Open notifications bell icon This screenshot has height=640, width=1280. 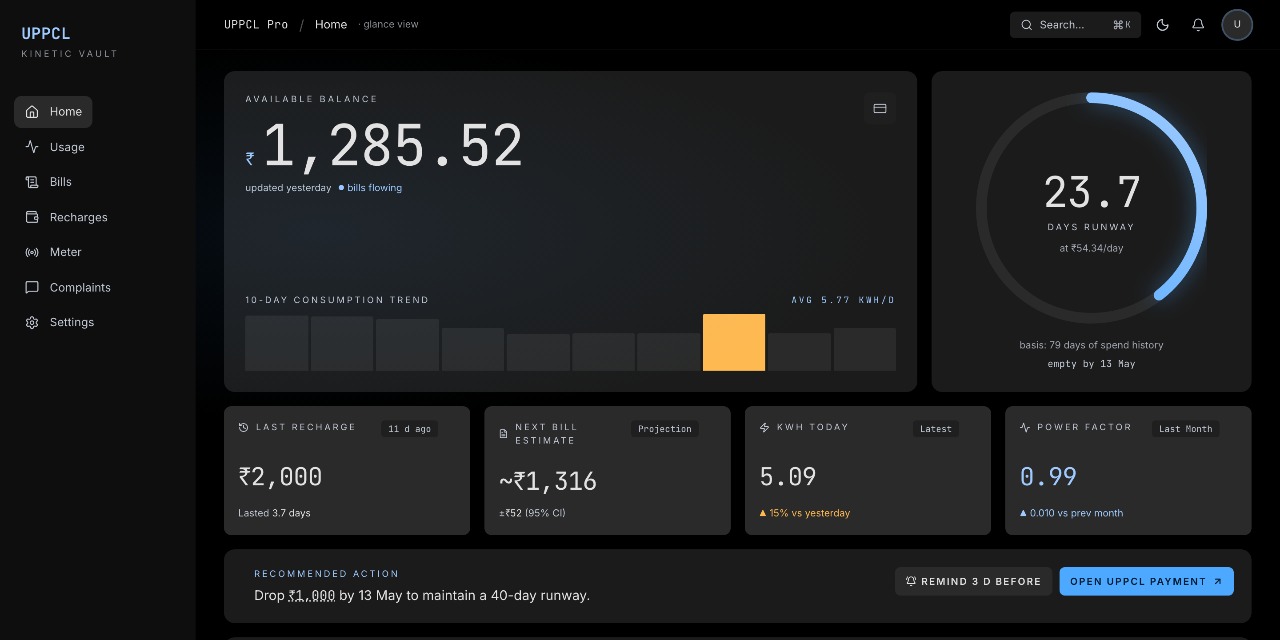(1198, 25)
